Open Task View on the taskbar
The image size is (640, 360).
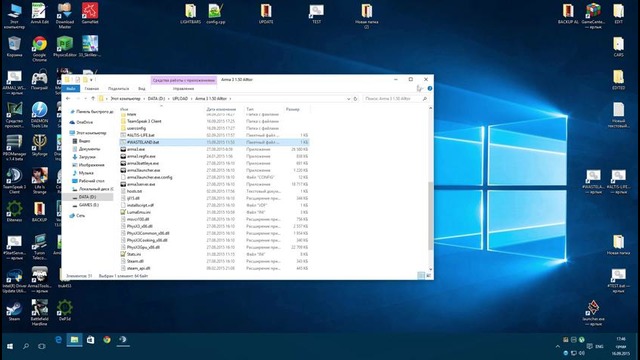tap(42, 346)
